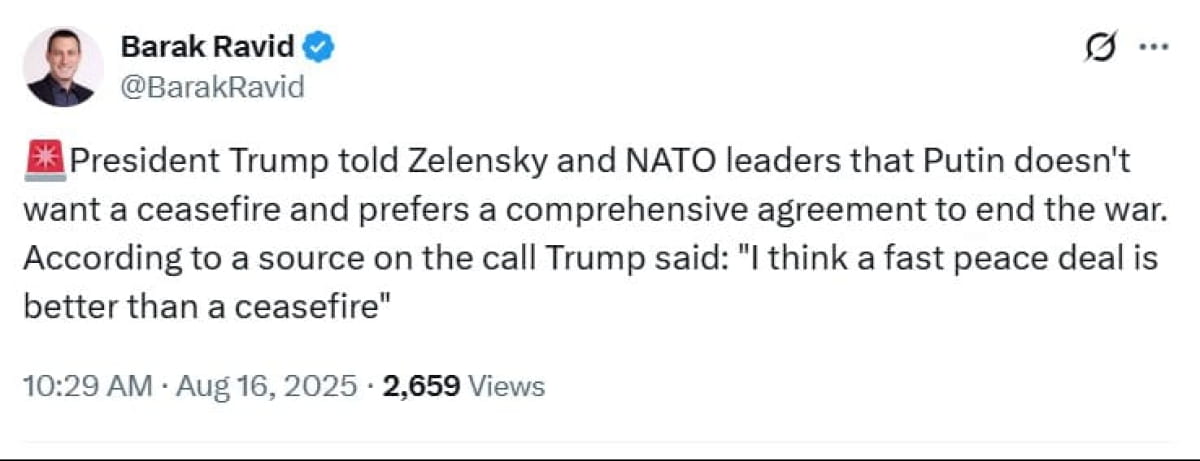Viewport: 1200px width, 461px height.
Task: Click the Views label
Action: coord(506,386)
